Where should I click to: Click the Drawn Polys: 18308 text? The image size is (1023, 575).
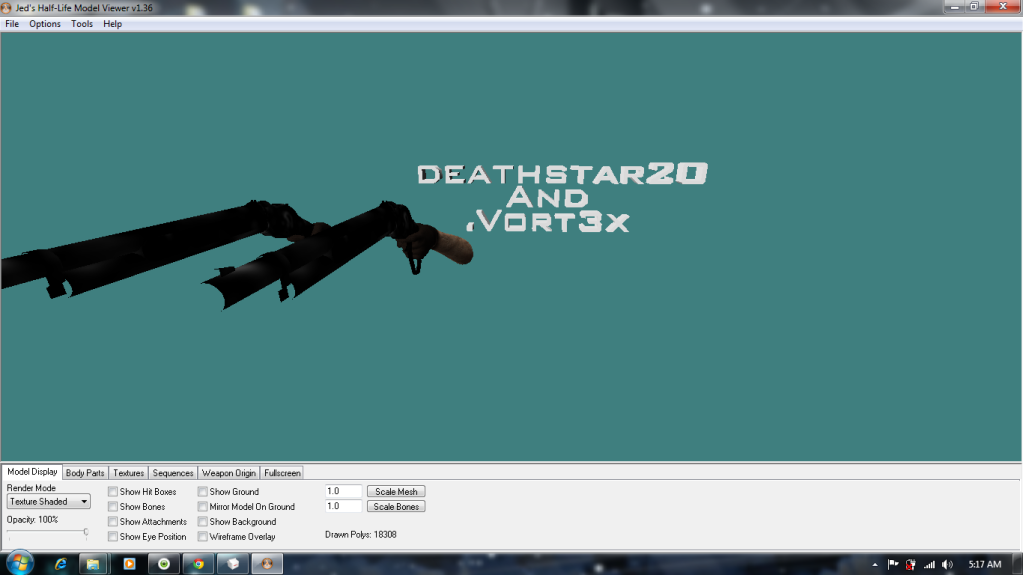click(x=361, y=535)
